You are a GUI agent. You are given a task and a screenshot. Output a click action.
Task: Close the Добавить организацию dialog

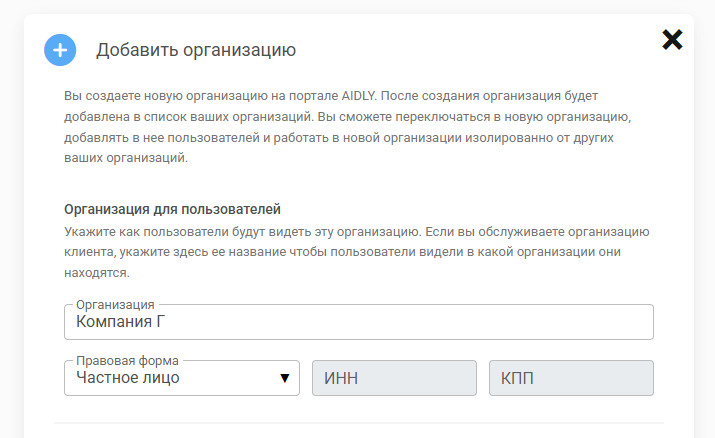[673, 39]
